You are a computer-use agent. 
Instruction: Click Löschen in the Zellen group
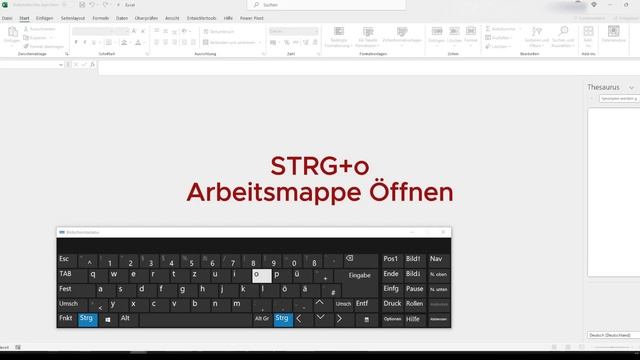pos(454,35)
